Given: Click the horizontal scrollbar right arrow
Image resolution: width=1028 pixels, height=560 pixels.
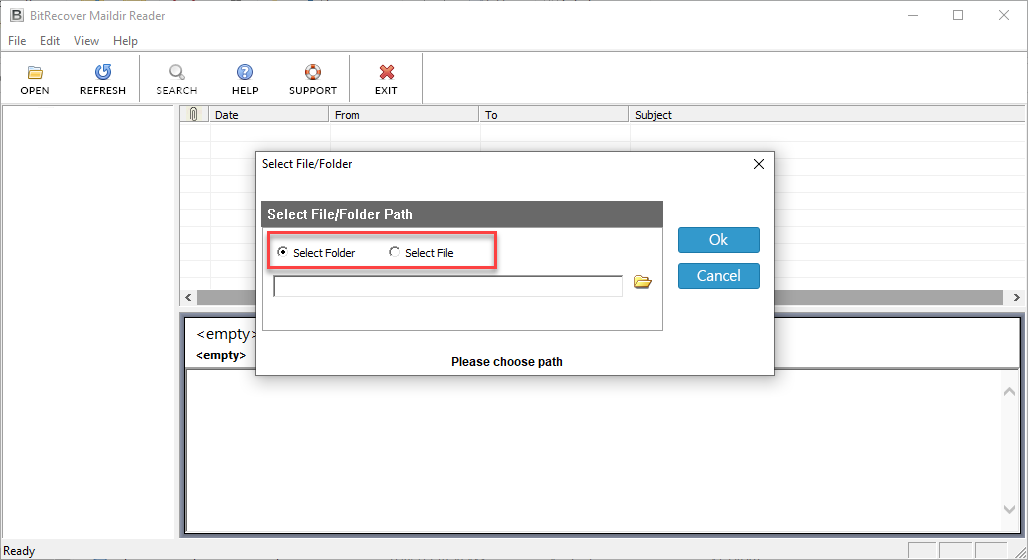Looking at the screenshot, I should (1016, 298).
